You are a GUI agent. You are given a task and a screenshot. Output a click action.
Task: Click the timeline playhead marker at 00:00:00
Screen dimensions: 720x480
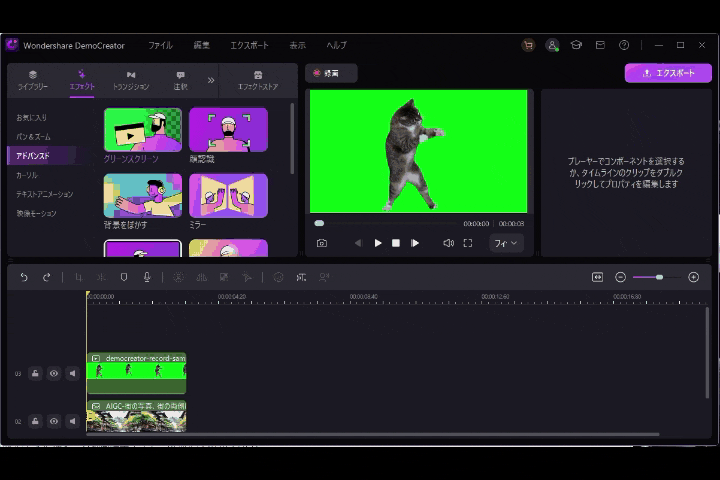tap(88, 295)
